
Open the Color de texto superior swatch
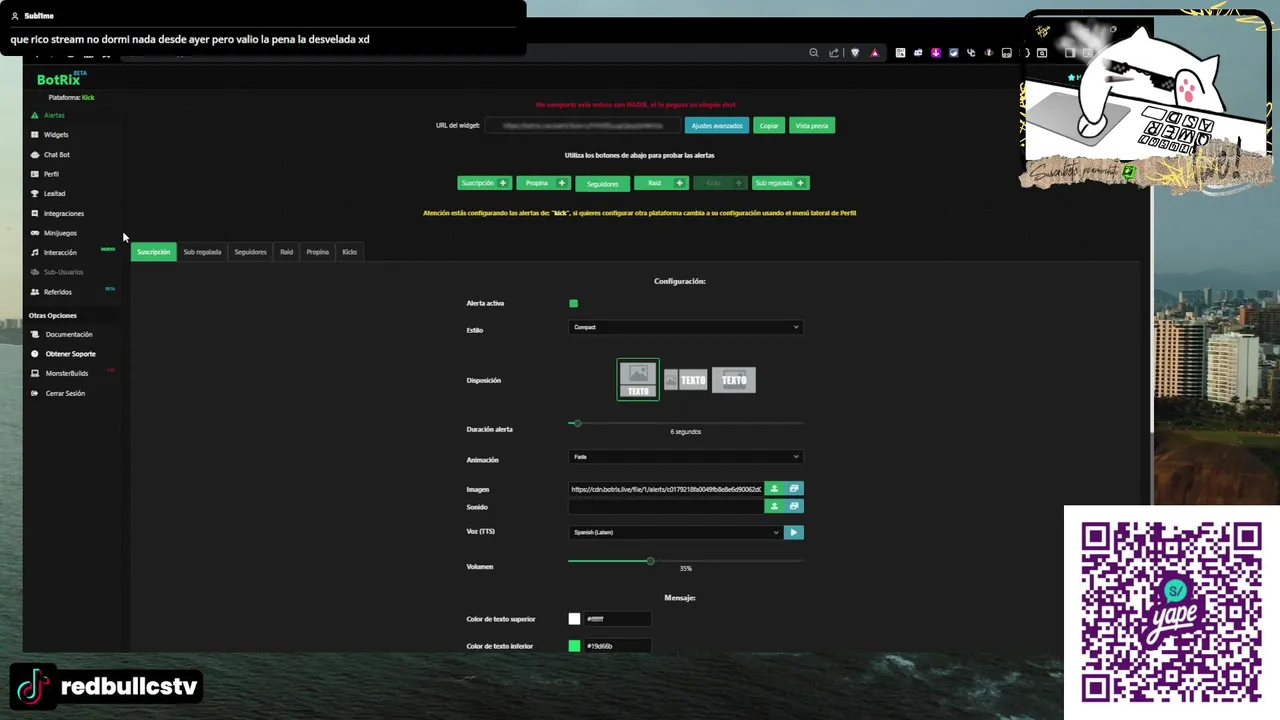tap(574, 619)
